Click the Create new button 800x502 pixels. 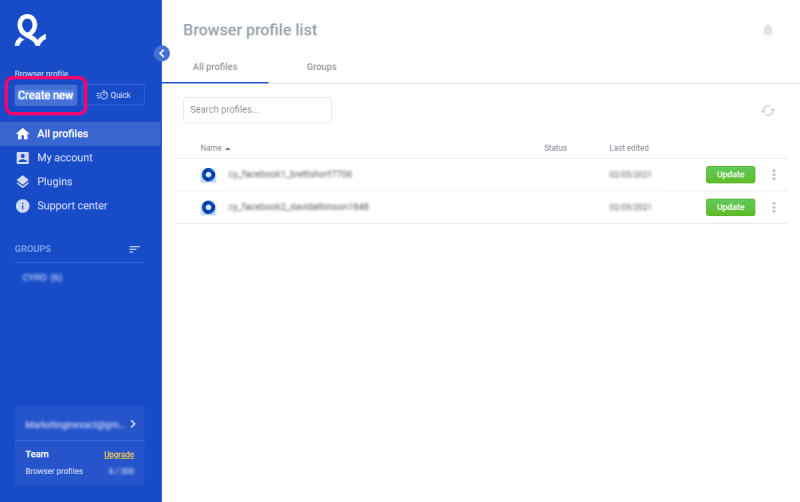click(x=46, y=95)
